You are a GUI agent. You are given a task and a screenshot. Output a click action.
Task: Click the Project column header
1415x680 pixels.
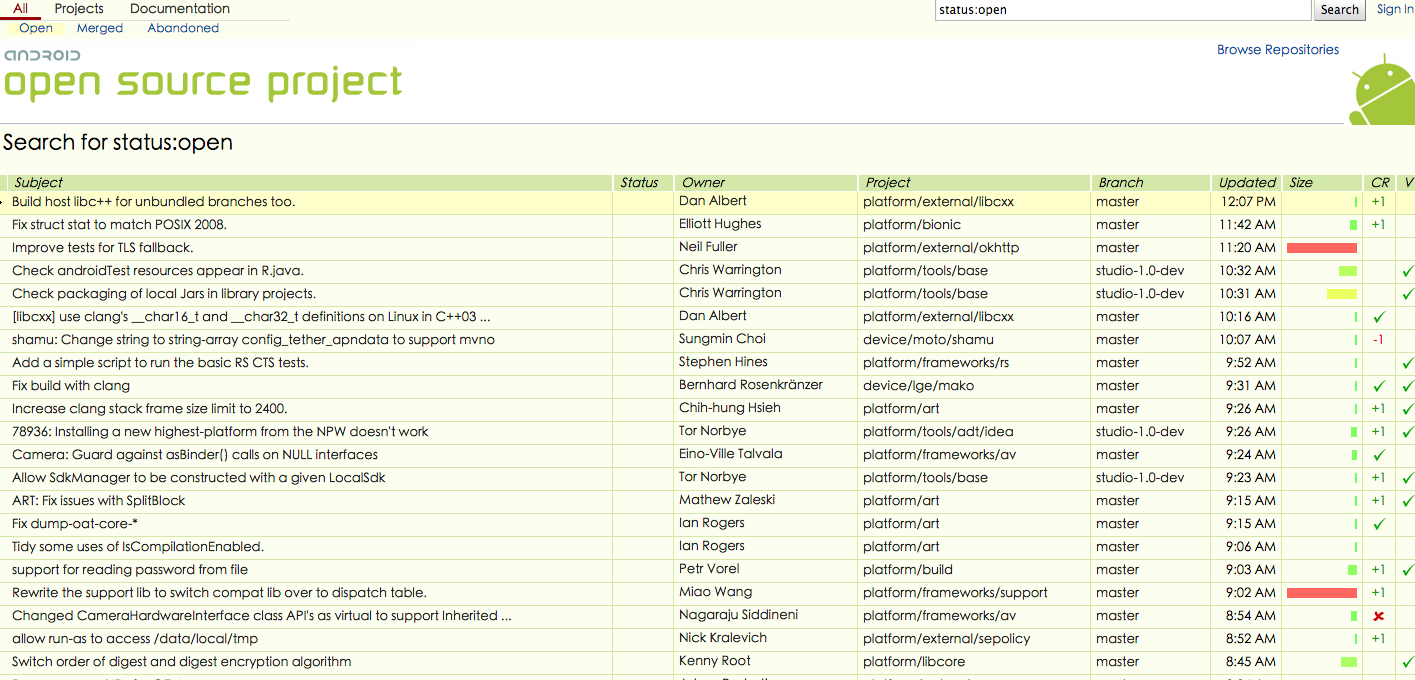point(888,182)
